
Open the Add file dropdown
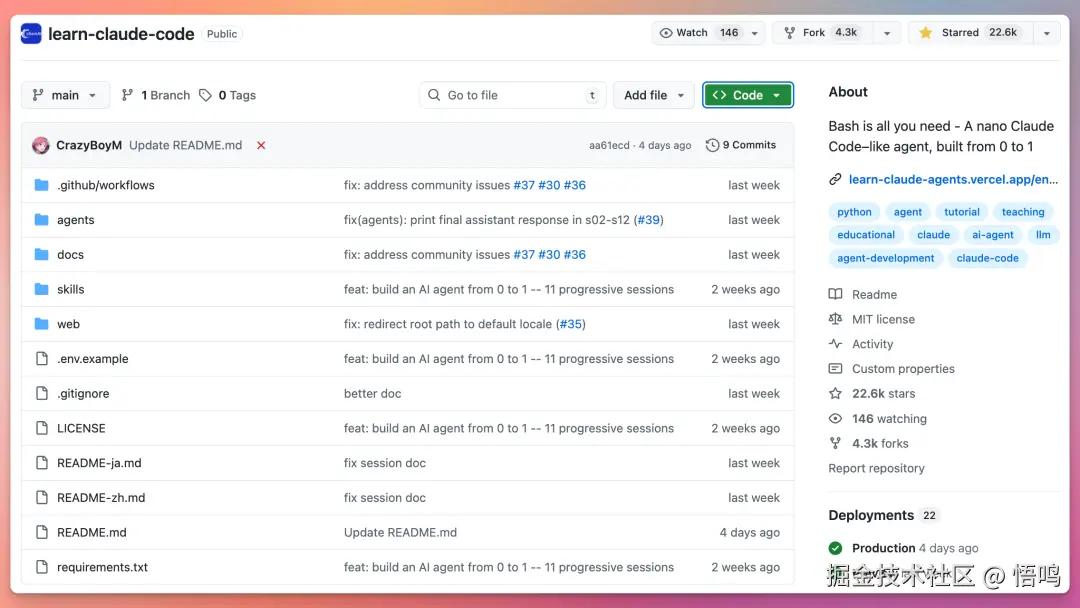click(x=654, y=95)
